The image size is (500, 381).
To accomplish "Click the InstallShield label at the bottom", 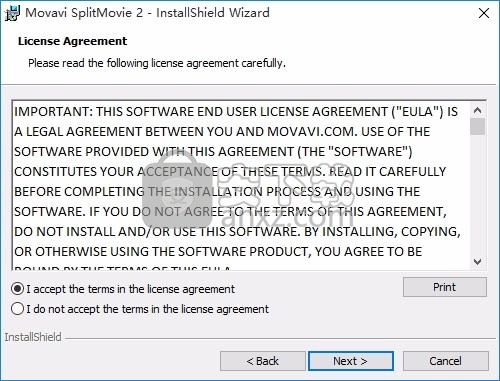I will (x=33, y=337).
